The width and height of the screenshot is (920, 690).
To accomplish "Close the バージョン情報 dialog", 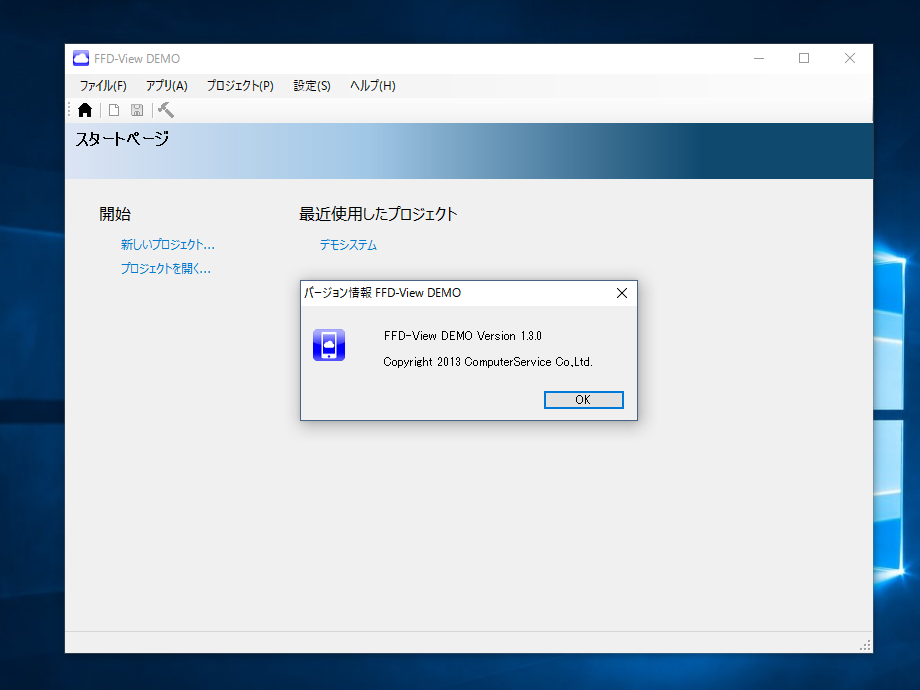I will (622, 293).
